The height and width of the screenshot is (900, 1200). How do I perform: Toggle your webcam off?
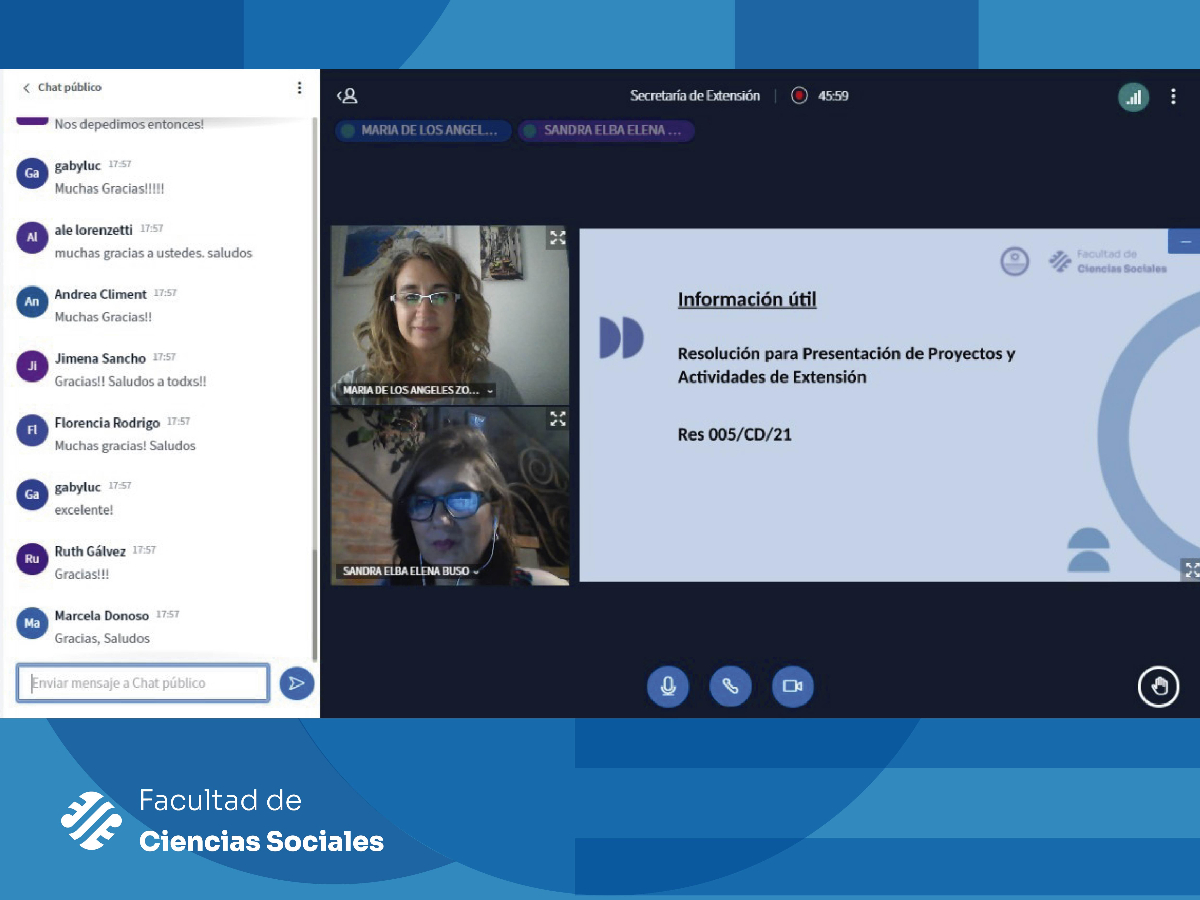point(792,686)
